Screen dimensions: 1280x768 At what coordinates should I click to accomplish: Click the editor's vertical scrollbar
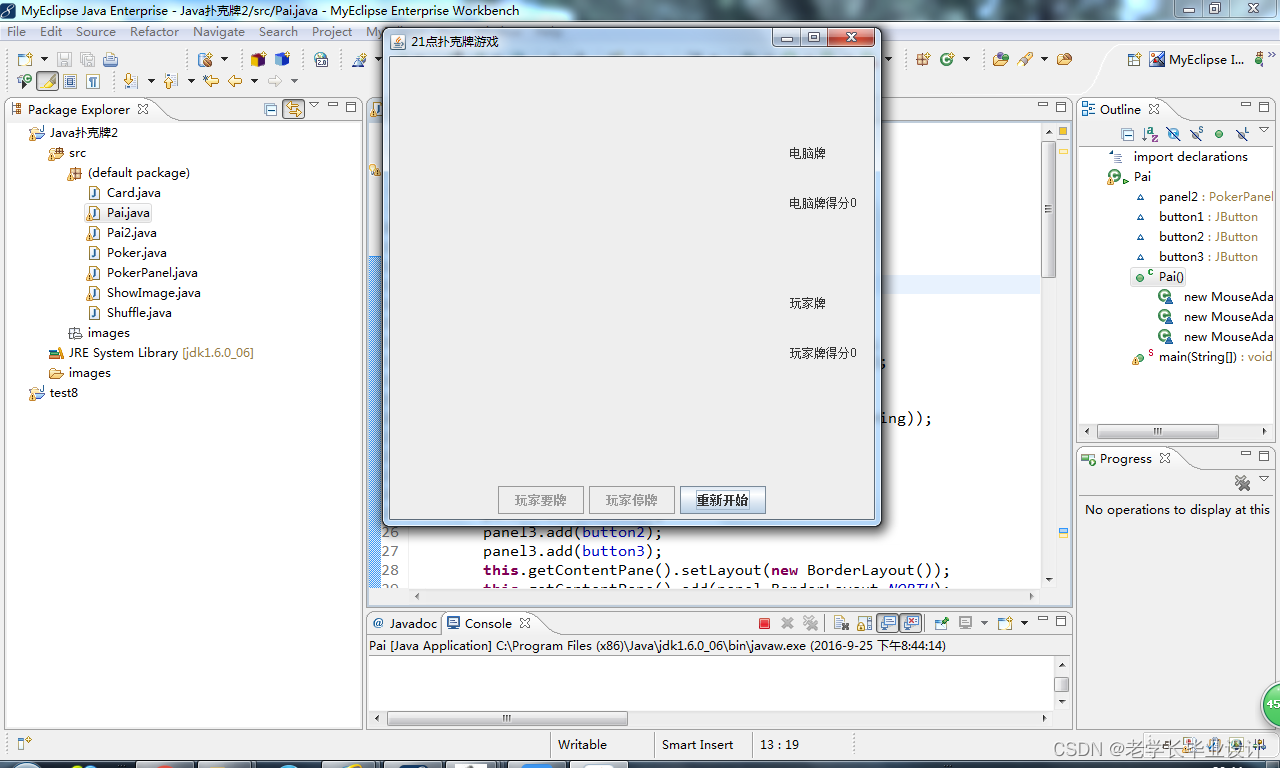pos(1050,200)
